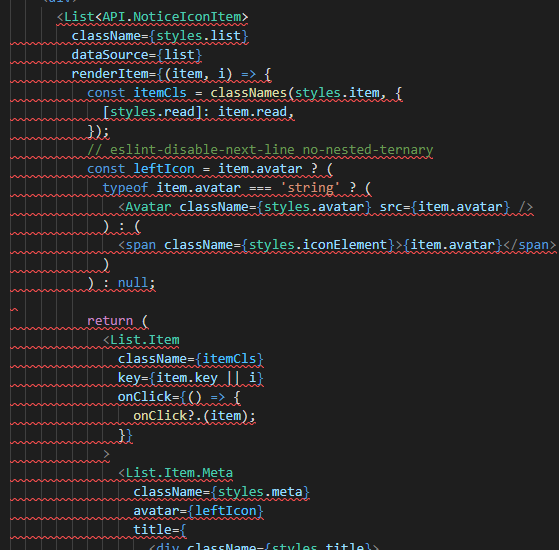Click the src attribute of Avatar
The height and width of the screenshot is (550, 559).
point(391,207)
